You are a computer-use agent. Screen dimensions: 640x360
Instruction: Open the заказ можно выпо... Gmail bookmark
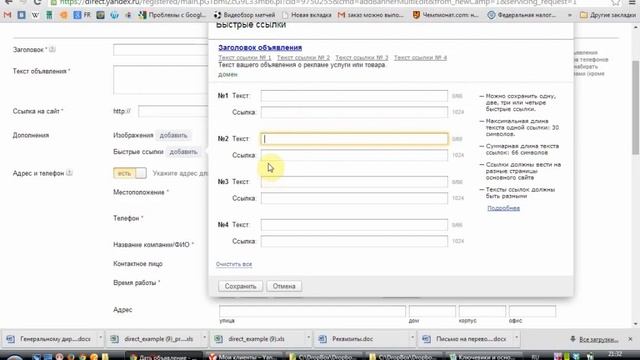(371, 15)
